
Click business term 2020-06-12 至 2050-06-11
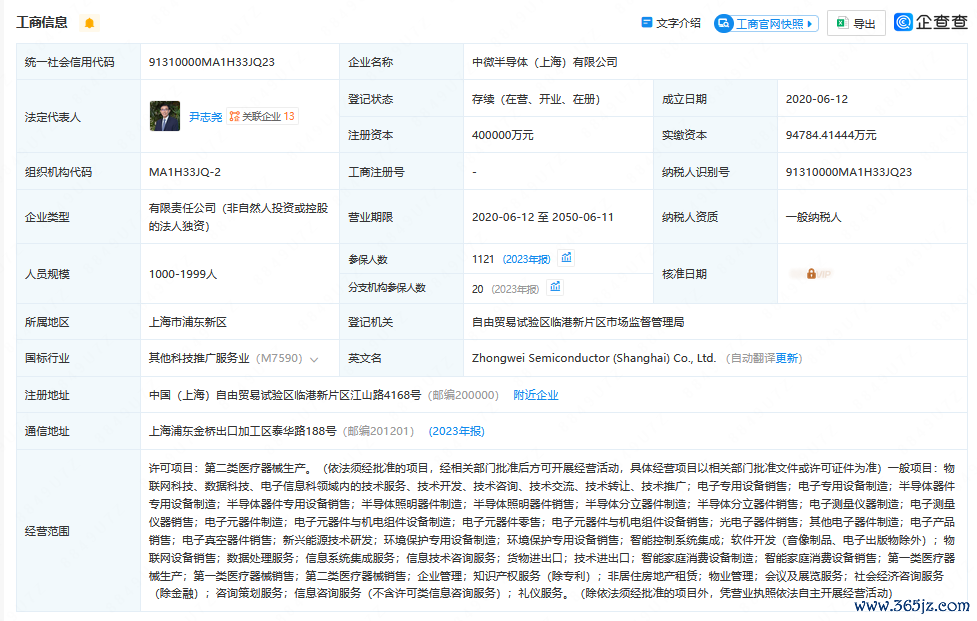[x=543, y=217]
